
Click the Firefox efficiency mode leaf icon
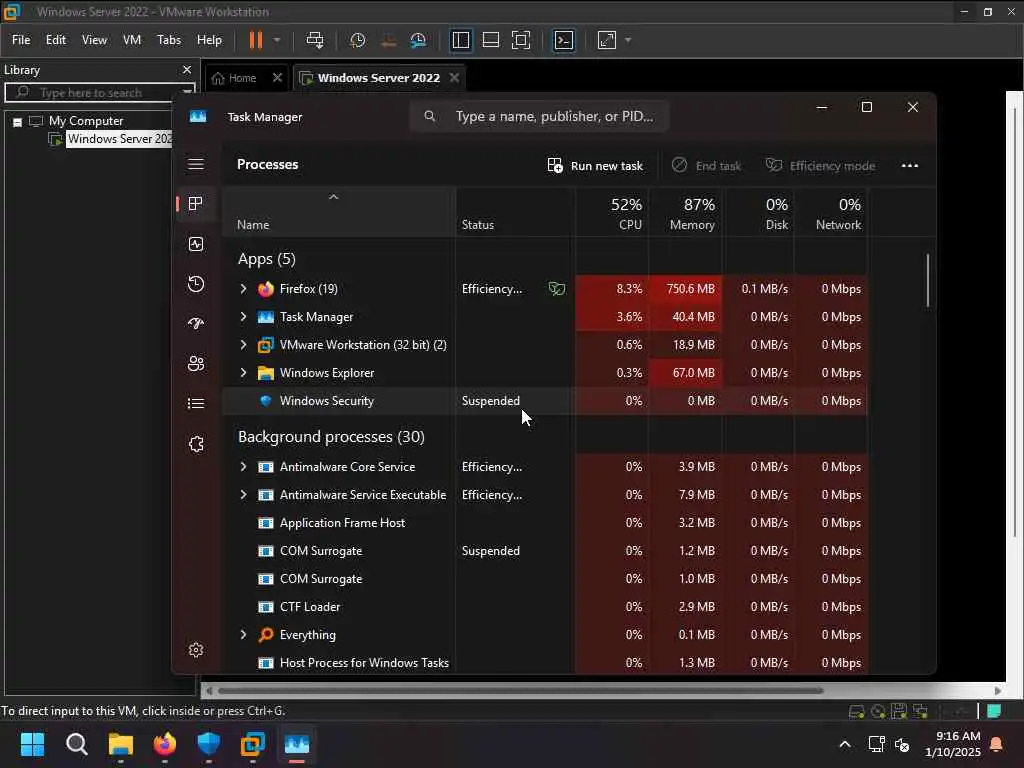pyautogui.click(x=556, y=289)
